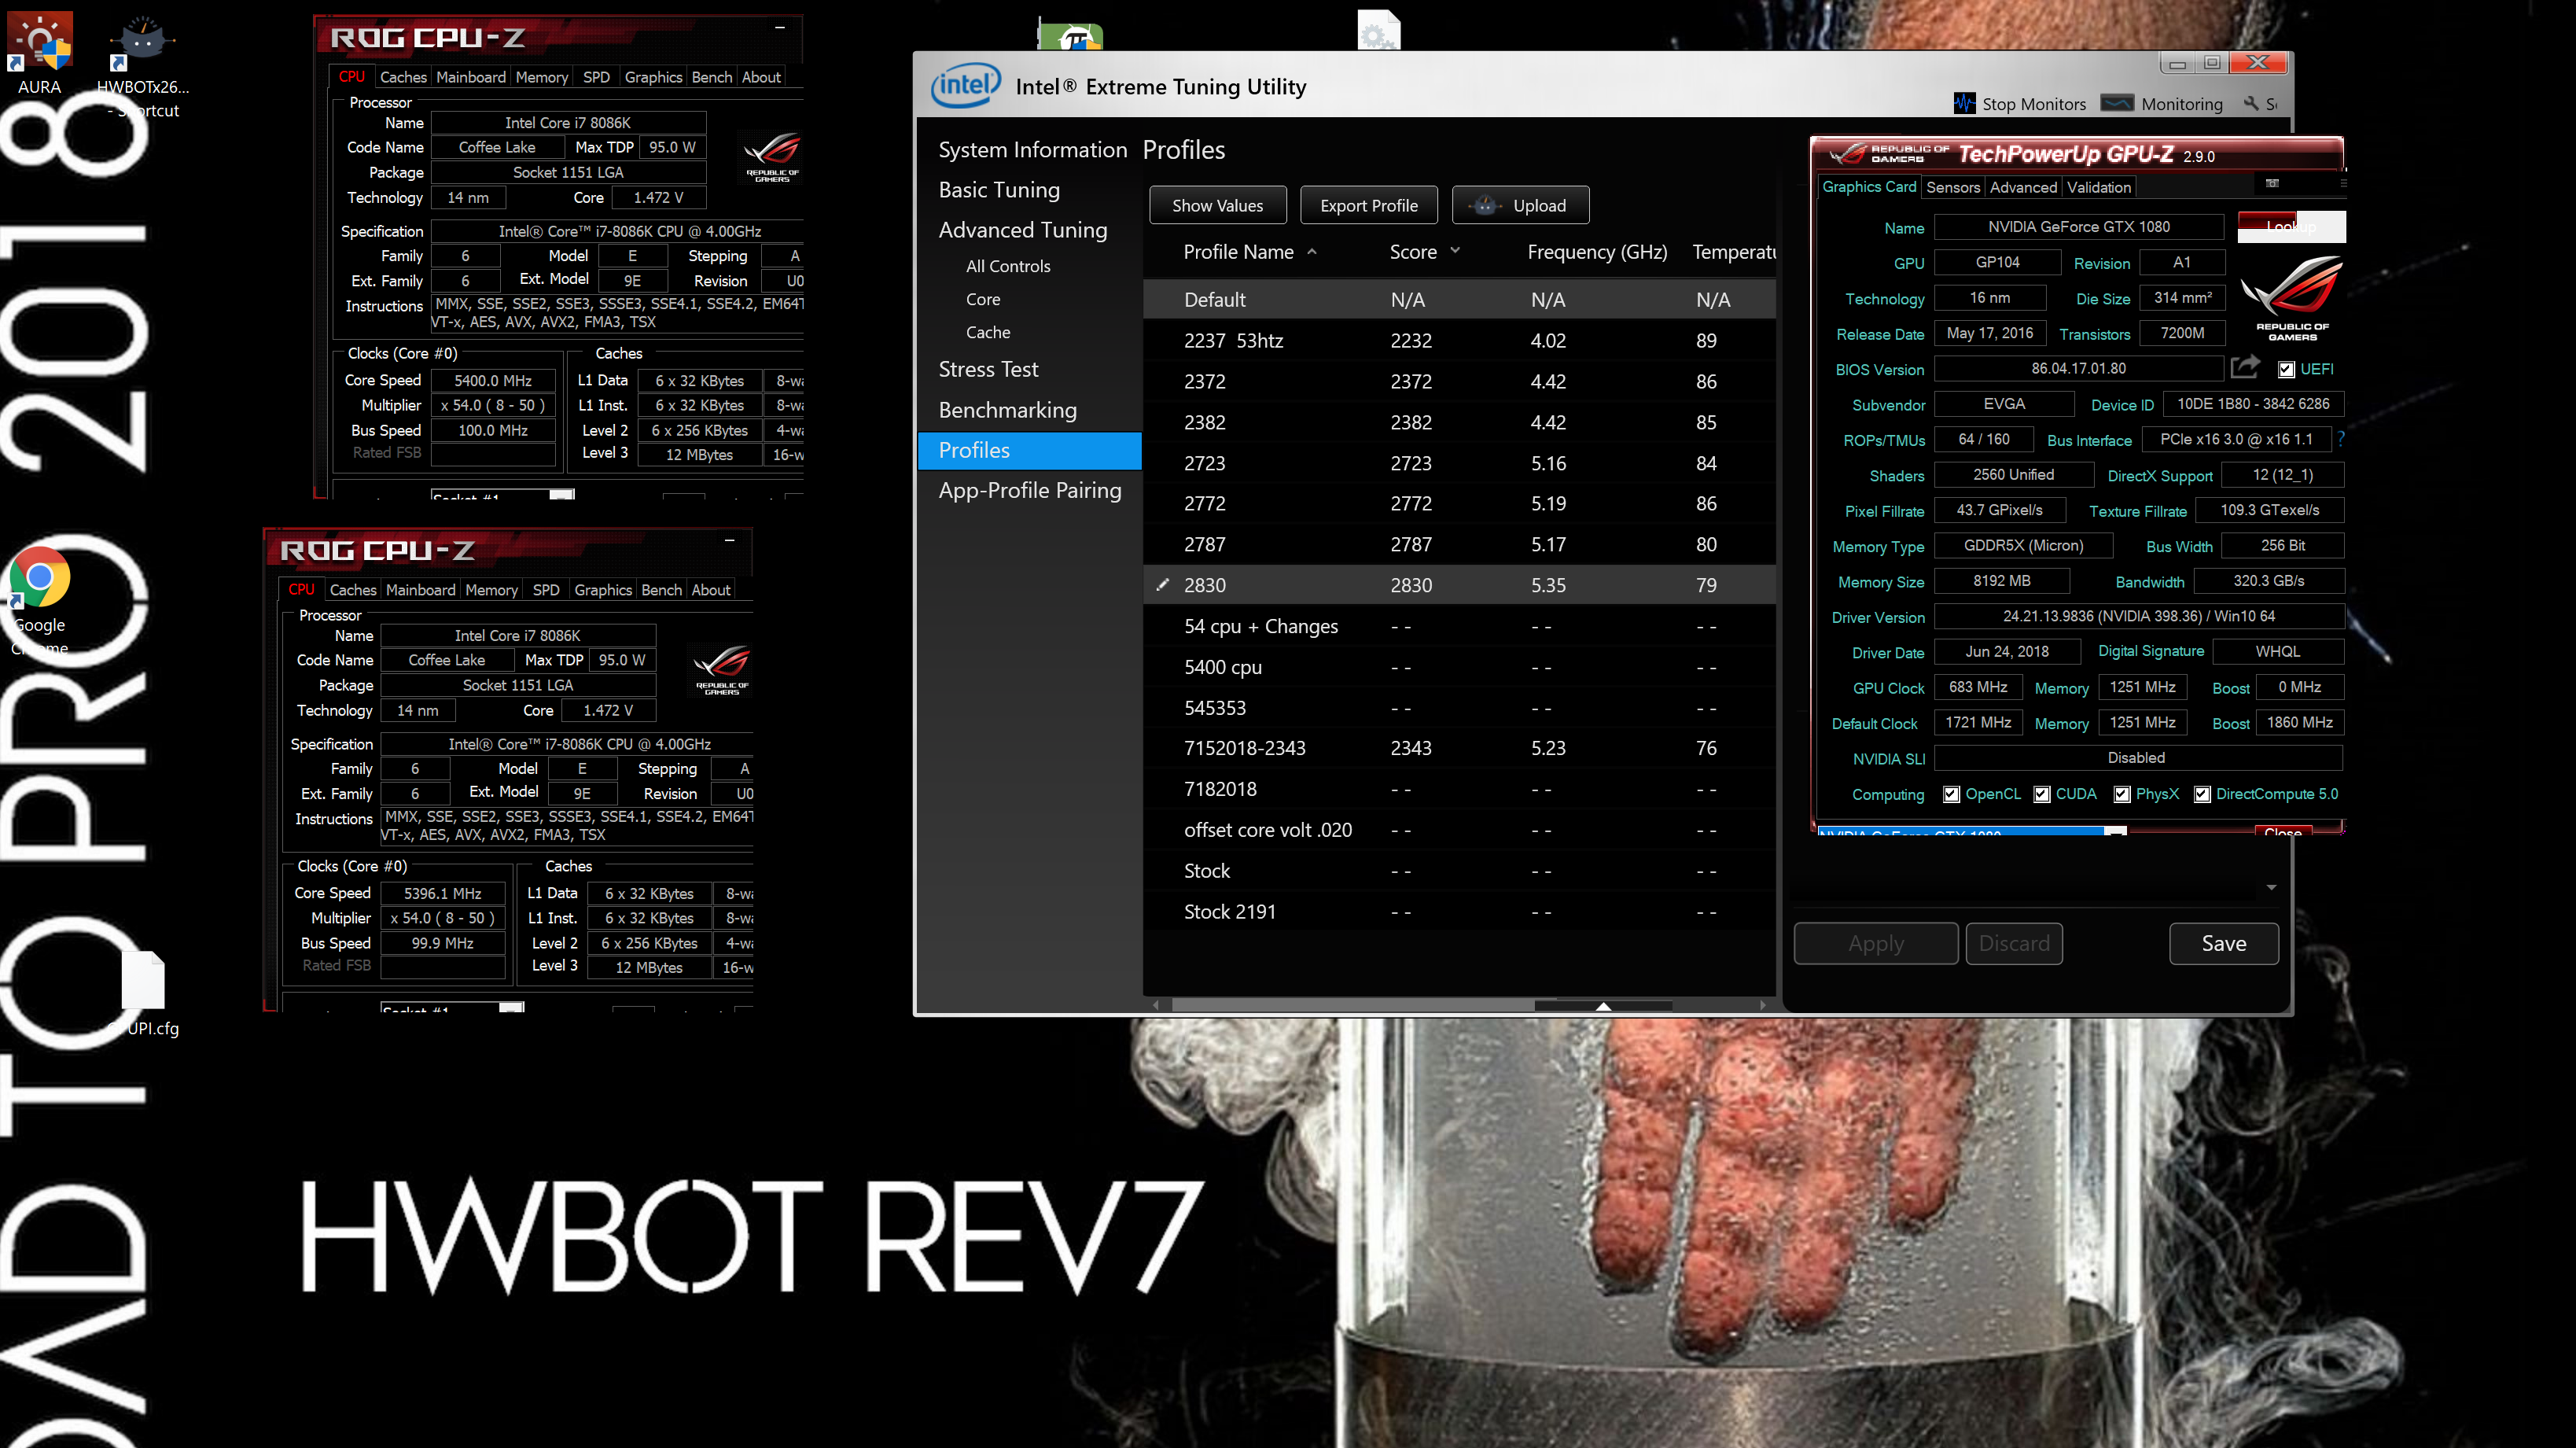
Task: Click the pencil edit icon on profile 2830
Action: (x=1162, y=585)
